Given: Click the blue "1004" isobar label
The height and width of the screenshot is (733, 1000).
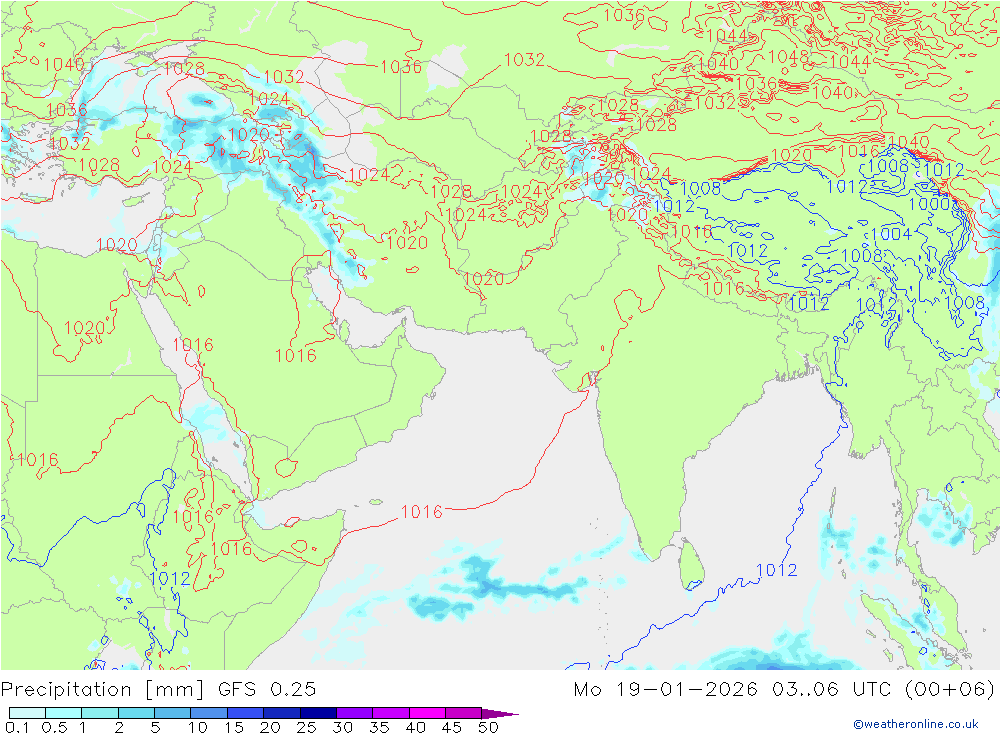Looking at the screenshot, I should (891, 233).
